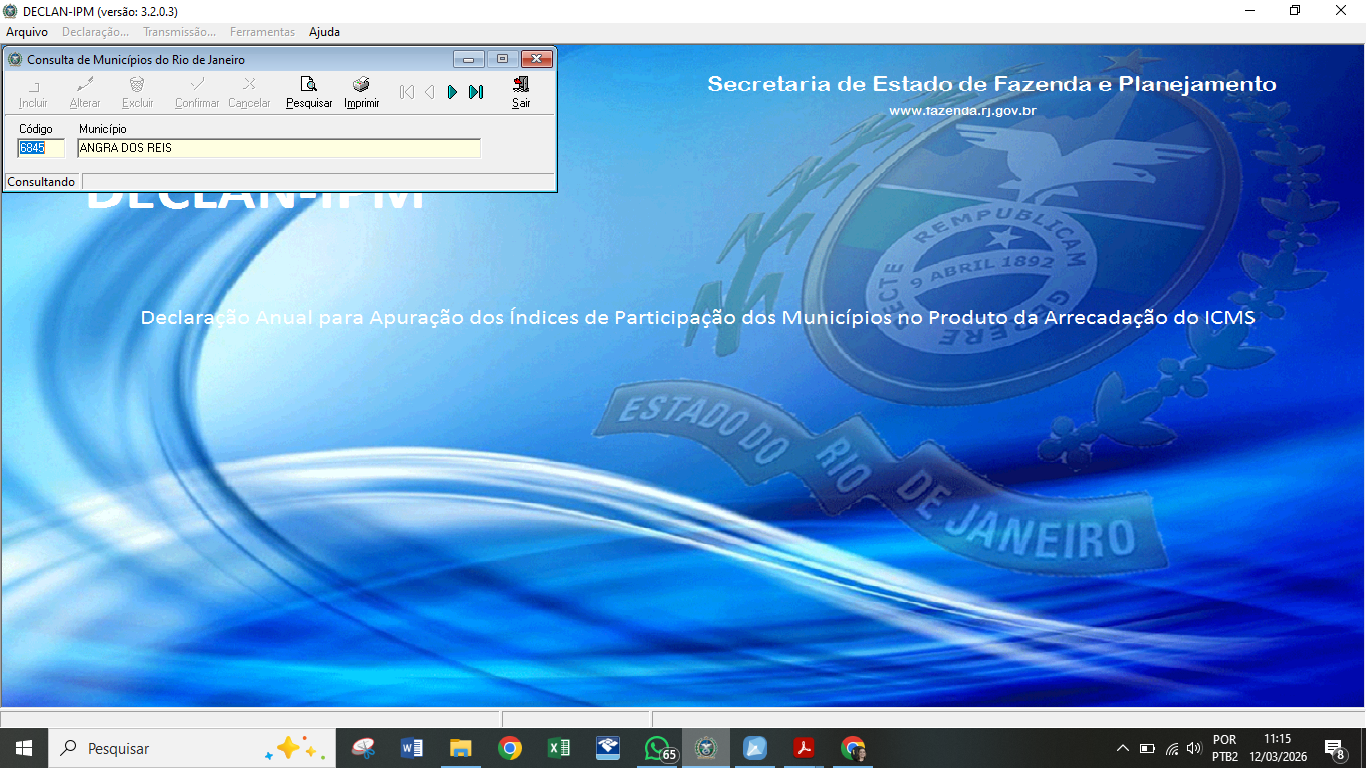Image resolution: width=1366 pixels, height=768 pixels.
Task: Open Adobe Acrobat from the taskbar
Action: pyautogui.click(x=804, y=748)
